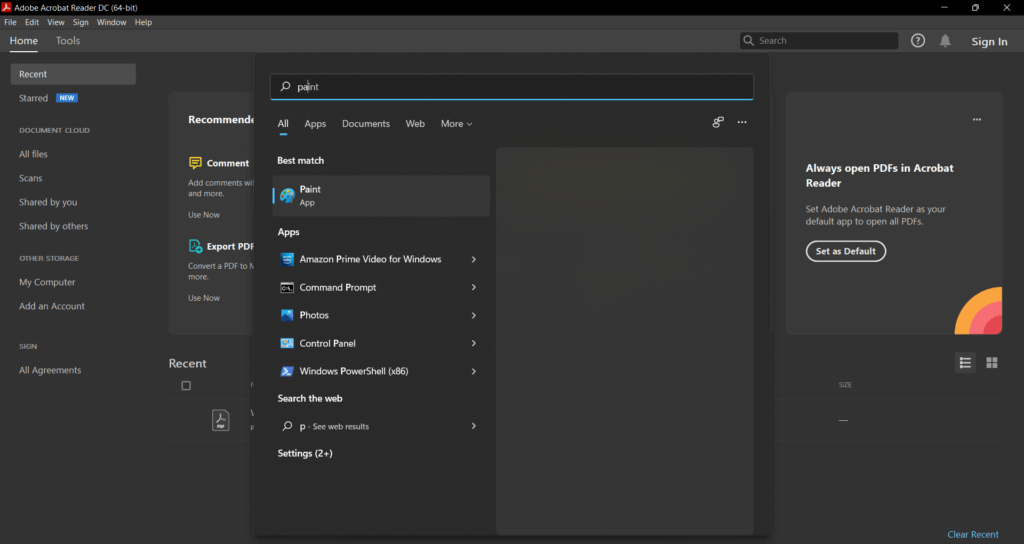1024x544 pixels.
Task: Click the PDF file icon in Recent list
Action: (221, 420)
